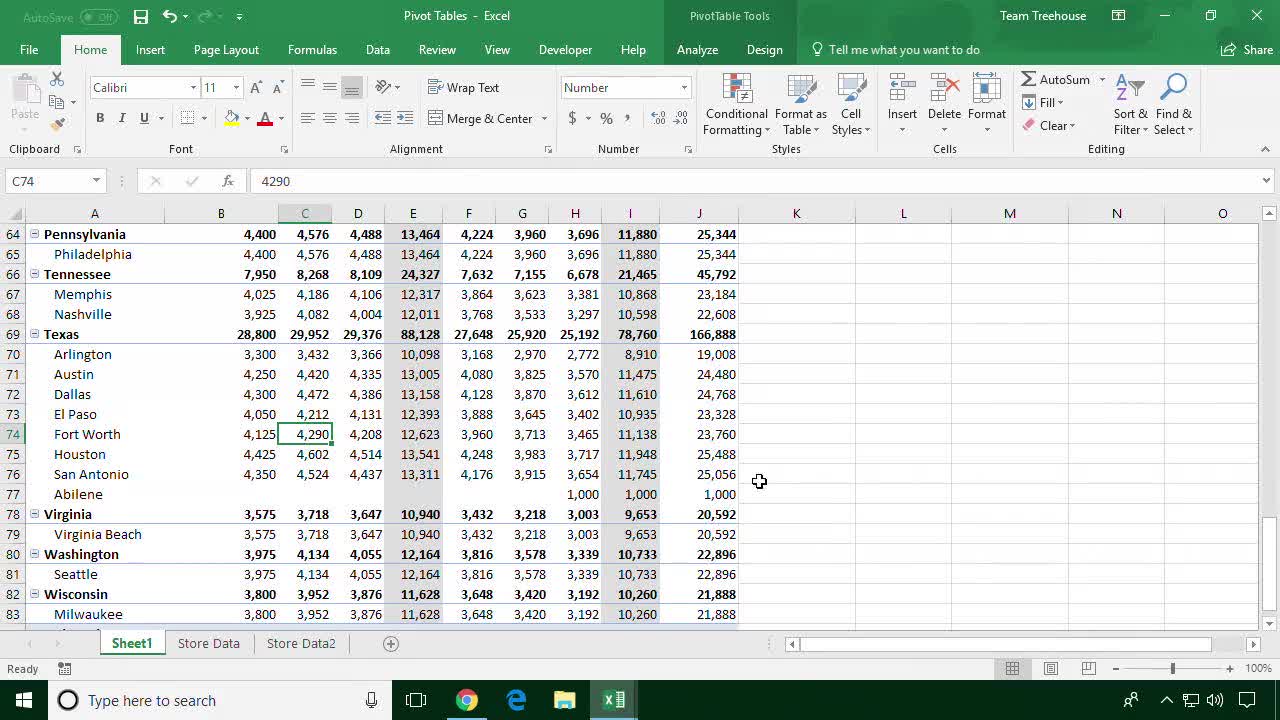
Task: Switch to Page Layout view icon
Action: (1051, 668)
